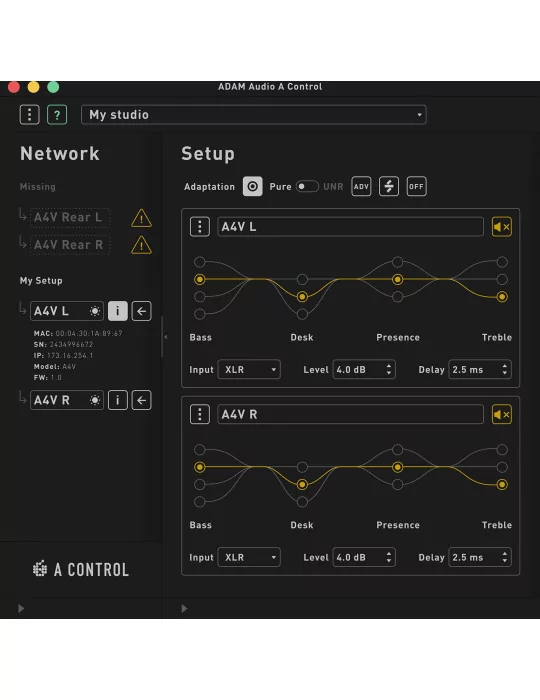The height and width of the screenshot is (700, 540).
Task: Open the A4V R panel three-dot menu
Action: 200,415
